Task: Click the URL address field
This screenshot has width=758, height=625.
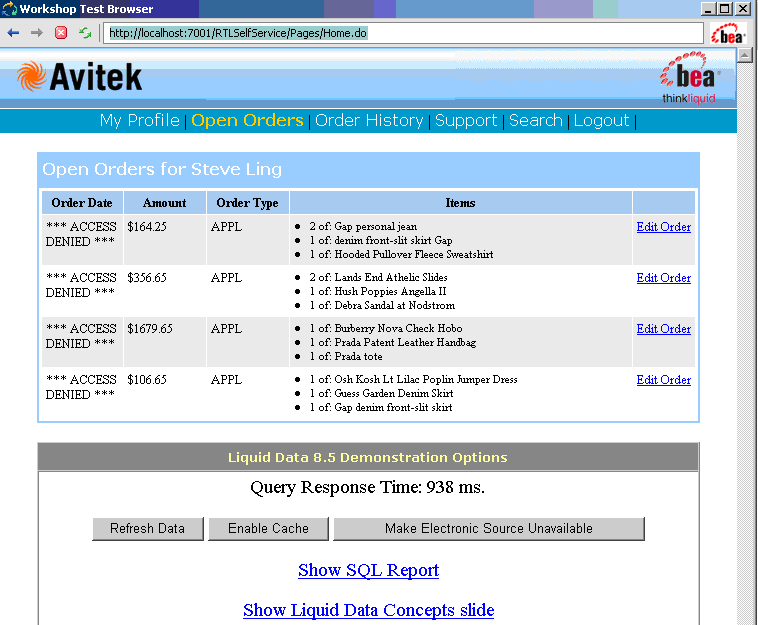Action: click(404, 33)
